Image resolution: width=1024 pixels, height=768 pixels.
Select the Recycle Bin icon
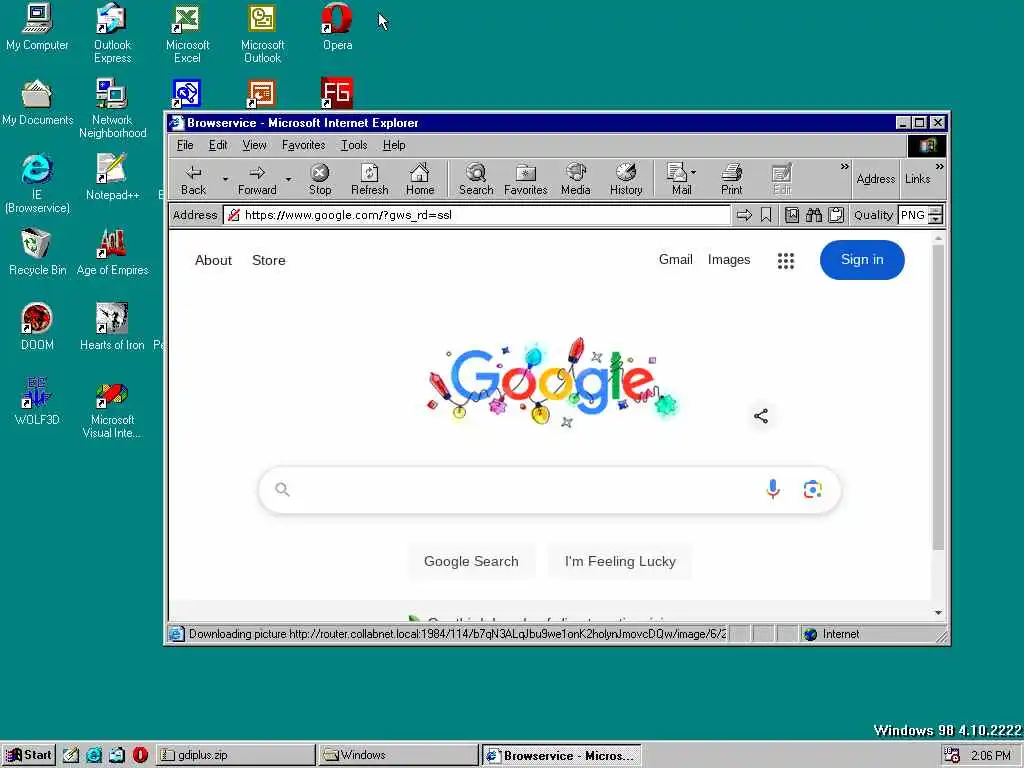[x=37, y=252]
